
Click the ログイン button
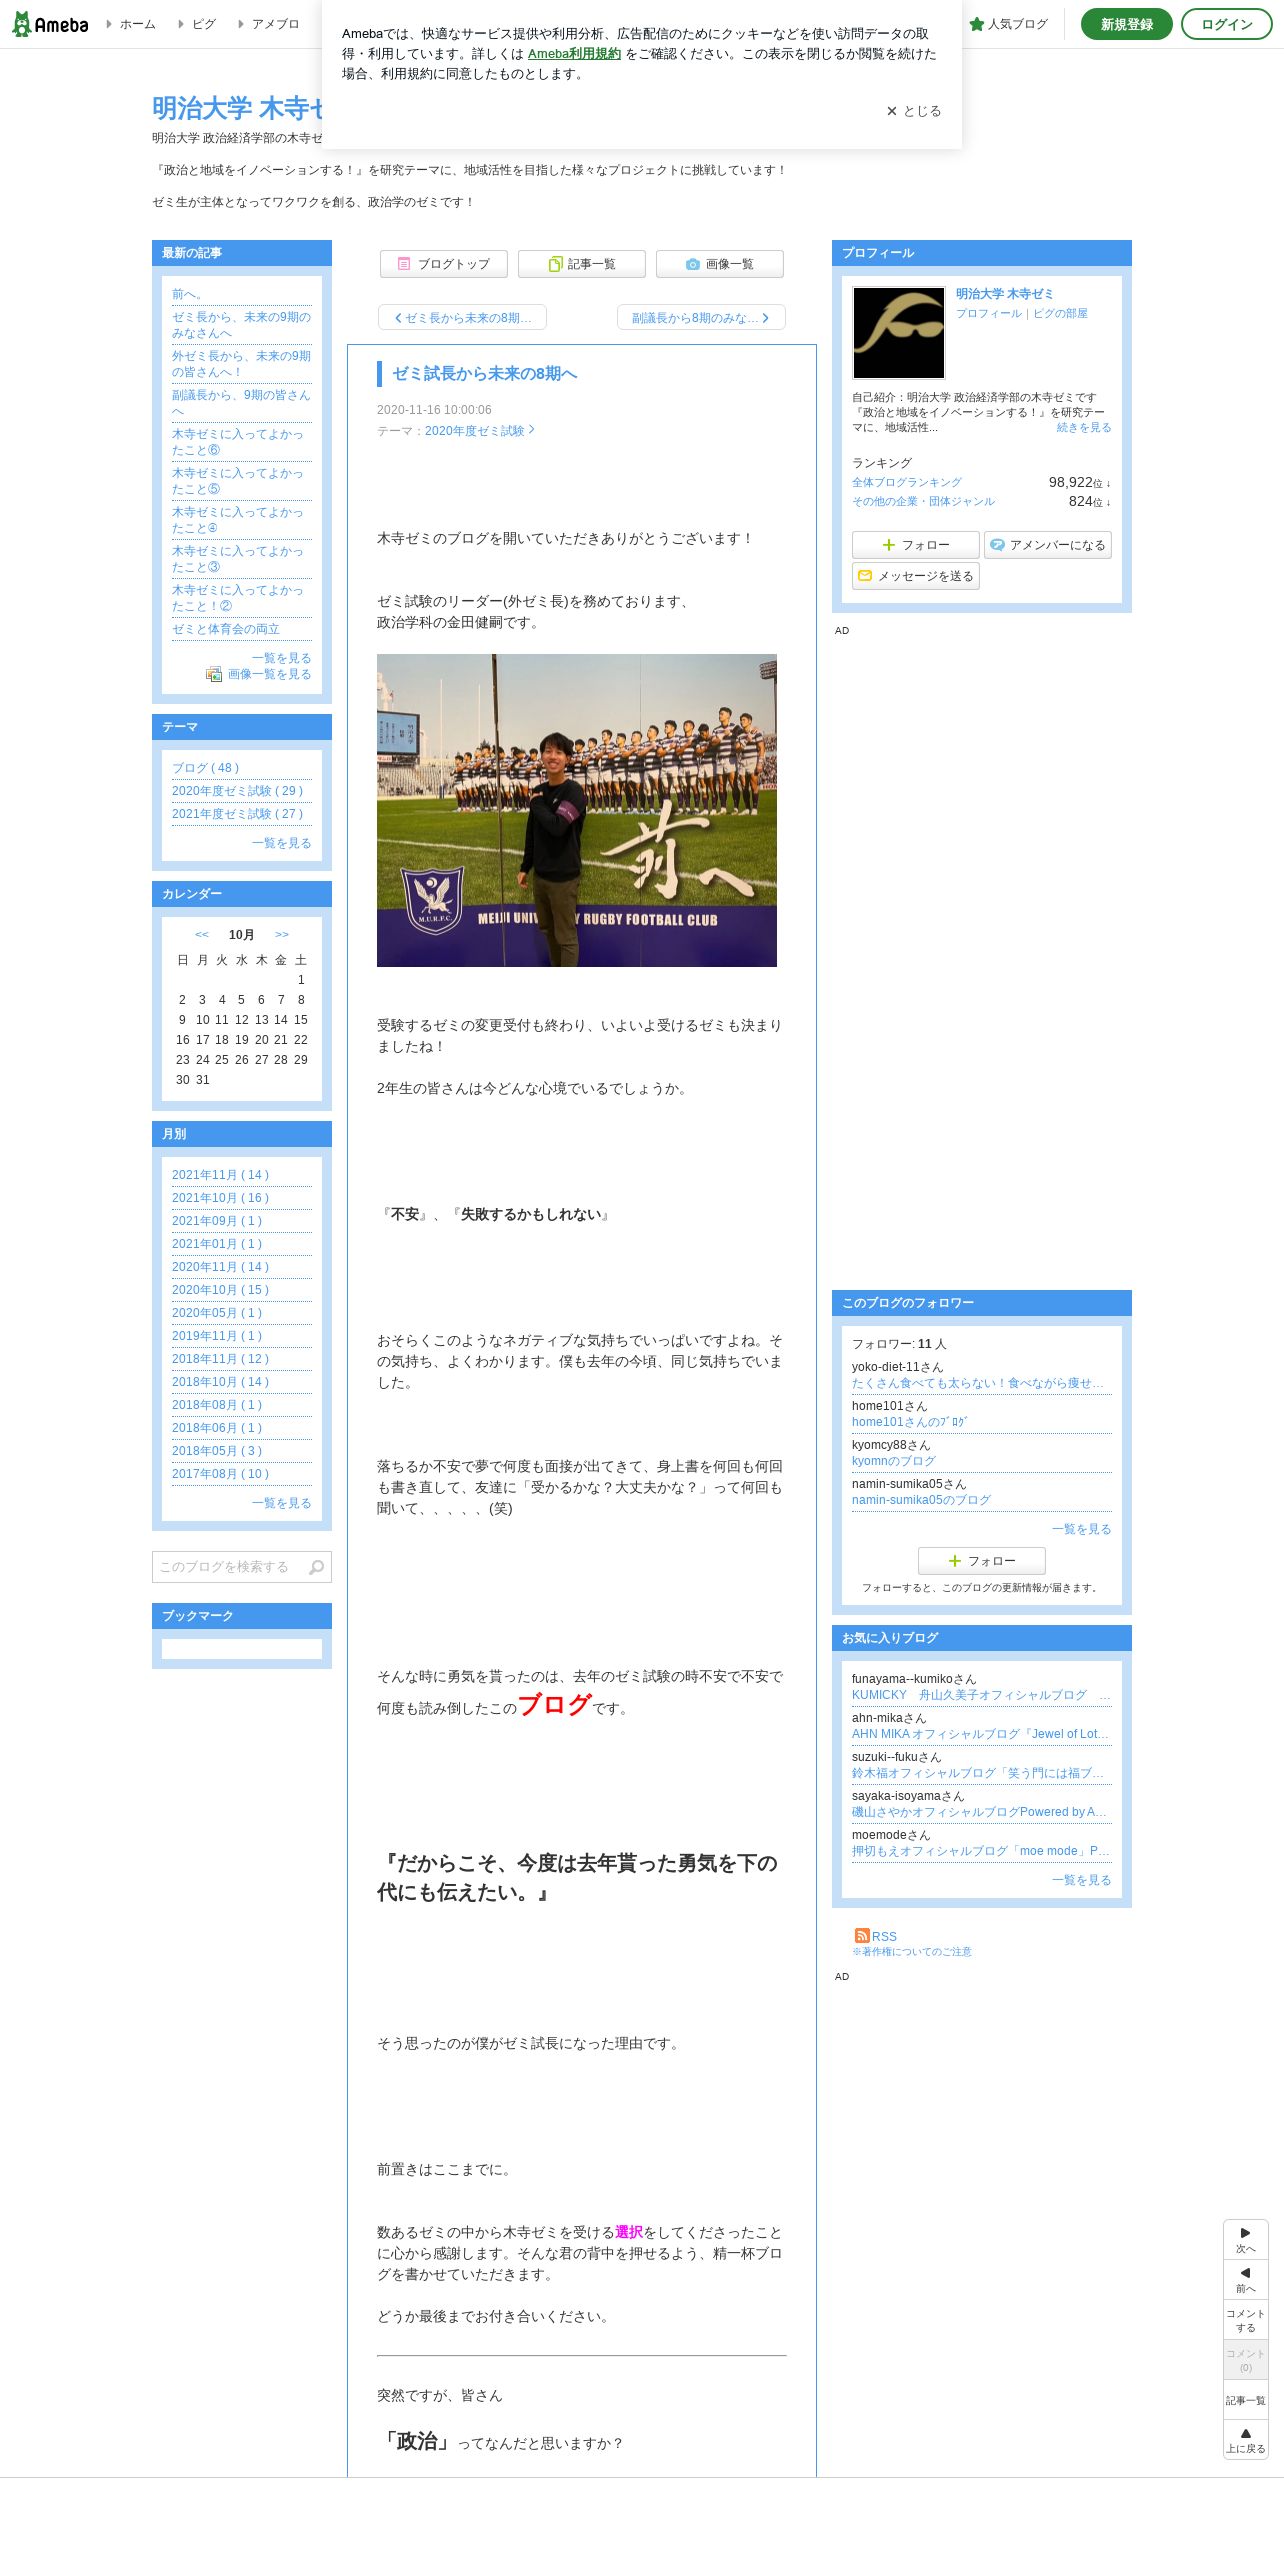pos(1226,24)
